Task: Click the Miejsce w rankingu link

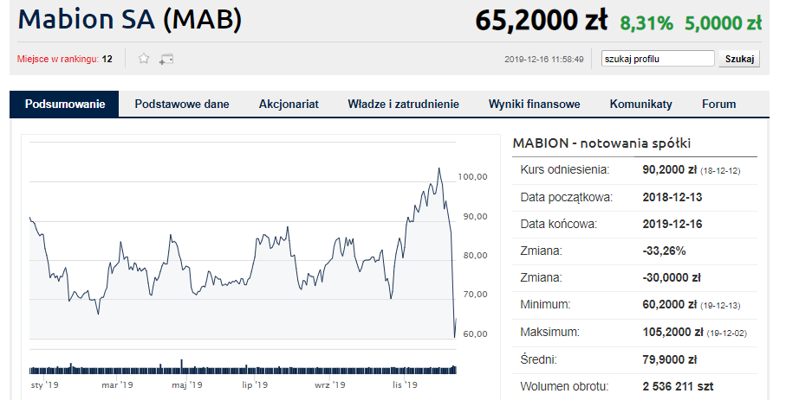Action: 58,59
